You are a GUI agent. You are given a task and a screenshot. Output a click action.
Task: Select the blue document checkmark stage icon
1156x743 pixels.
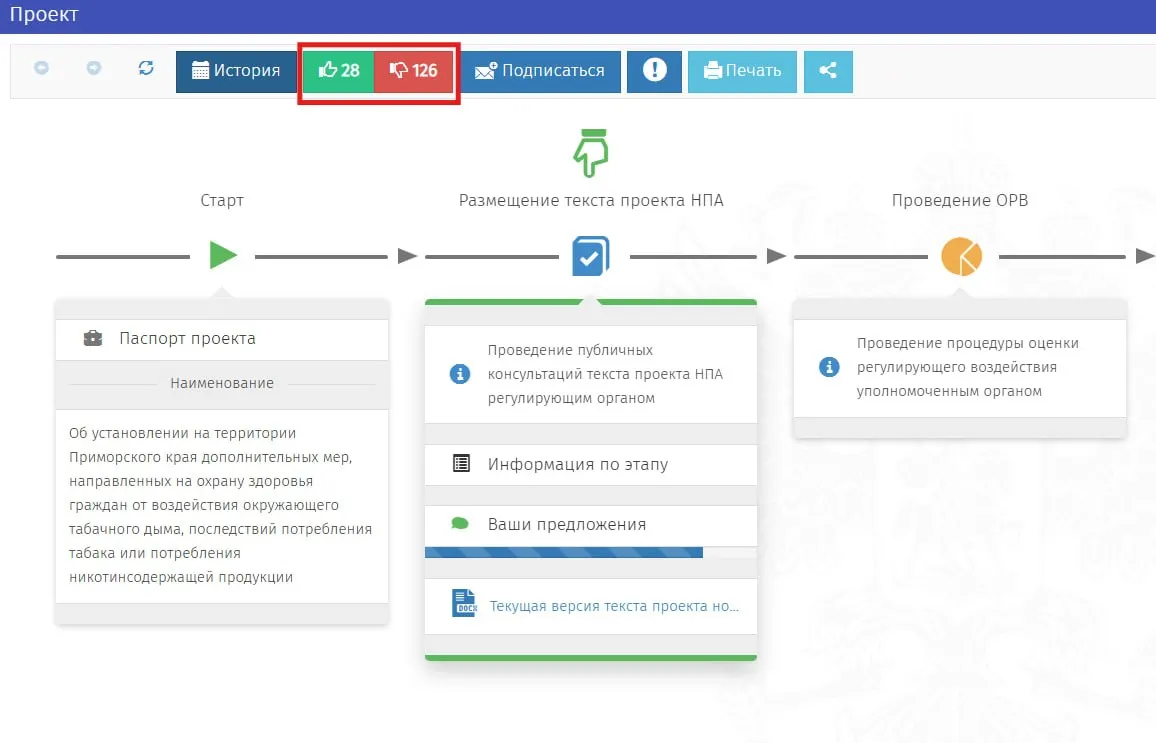click(591, 256)
